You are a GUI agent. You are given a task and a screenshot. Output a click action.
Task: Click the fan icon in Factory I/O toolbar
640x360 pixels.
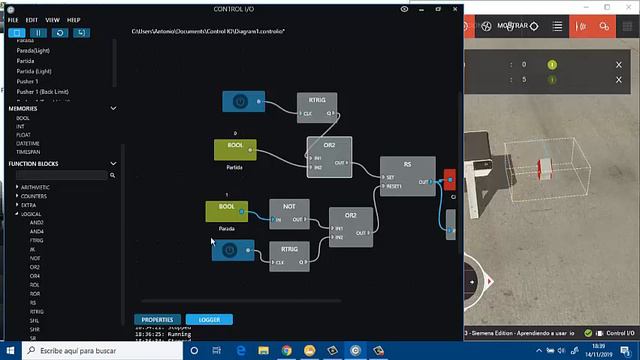pyautogui.click(x=486, y=27)
